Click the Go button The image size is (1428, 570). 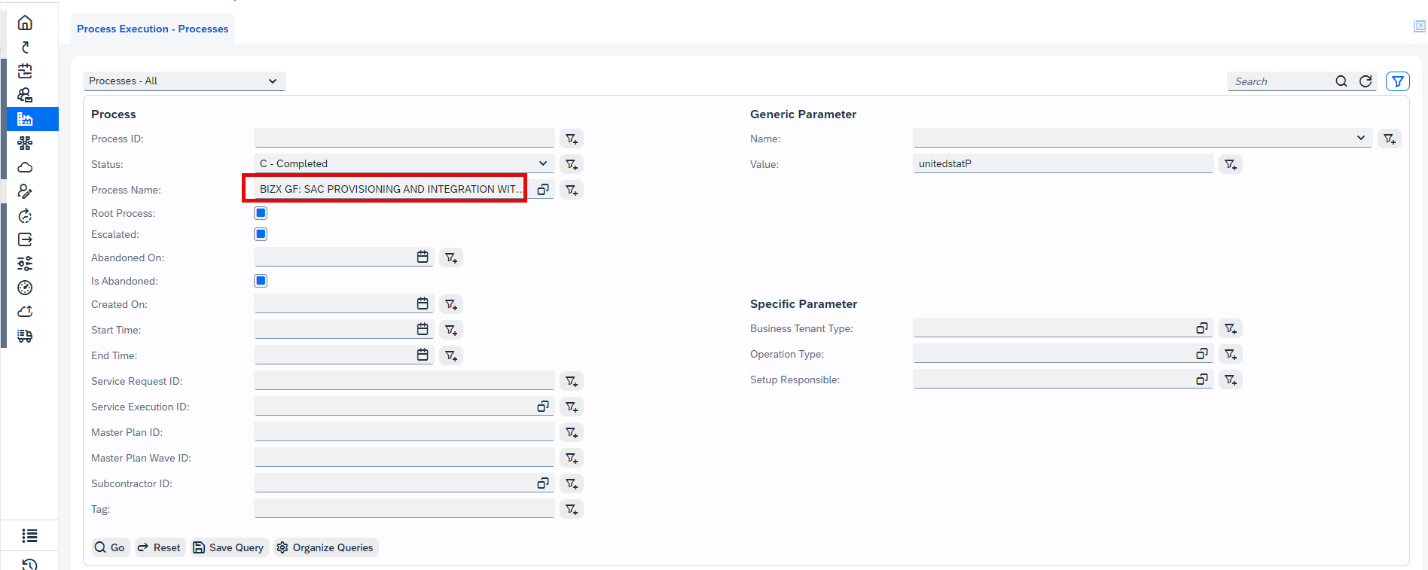coord(110,547)
